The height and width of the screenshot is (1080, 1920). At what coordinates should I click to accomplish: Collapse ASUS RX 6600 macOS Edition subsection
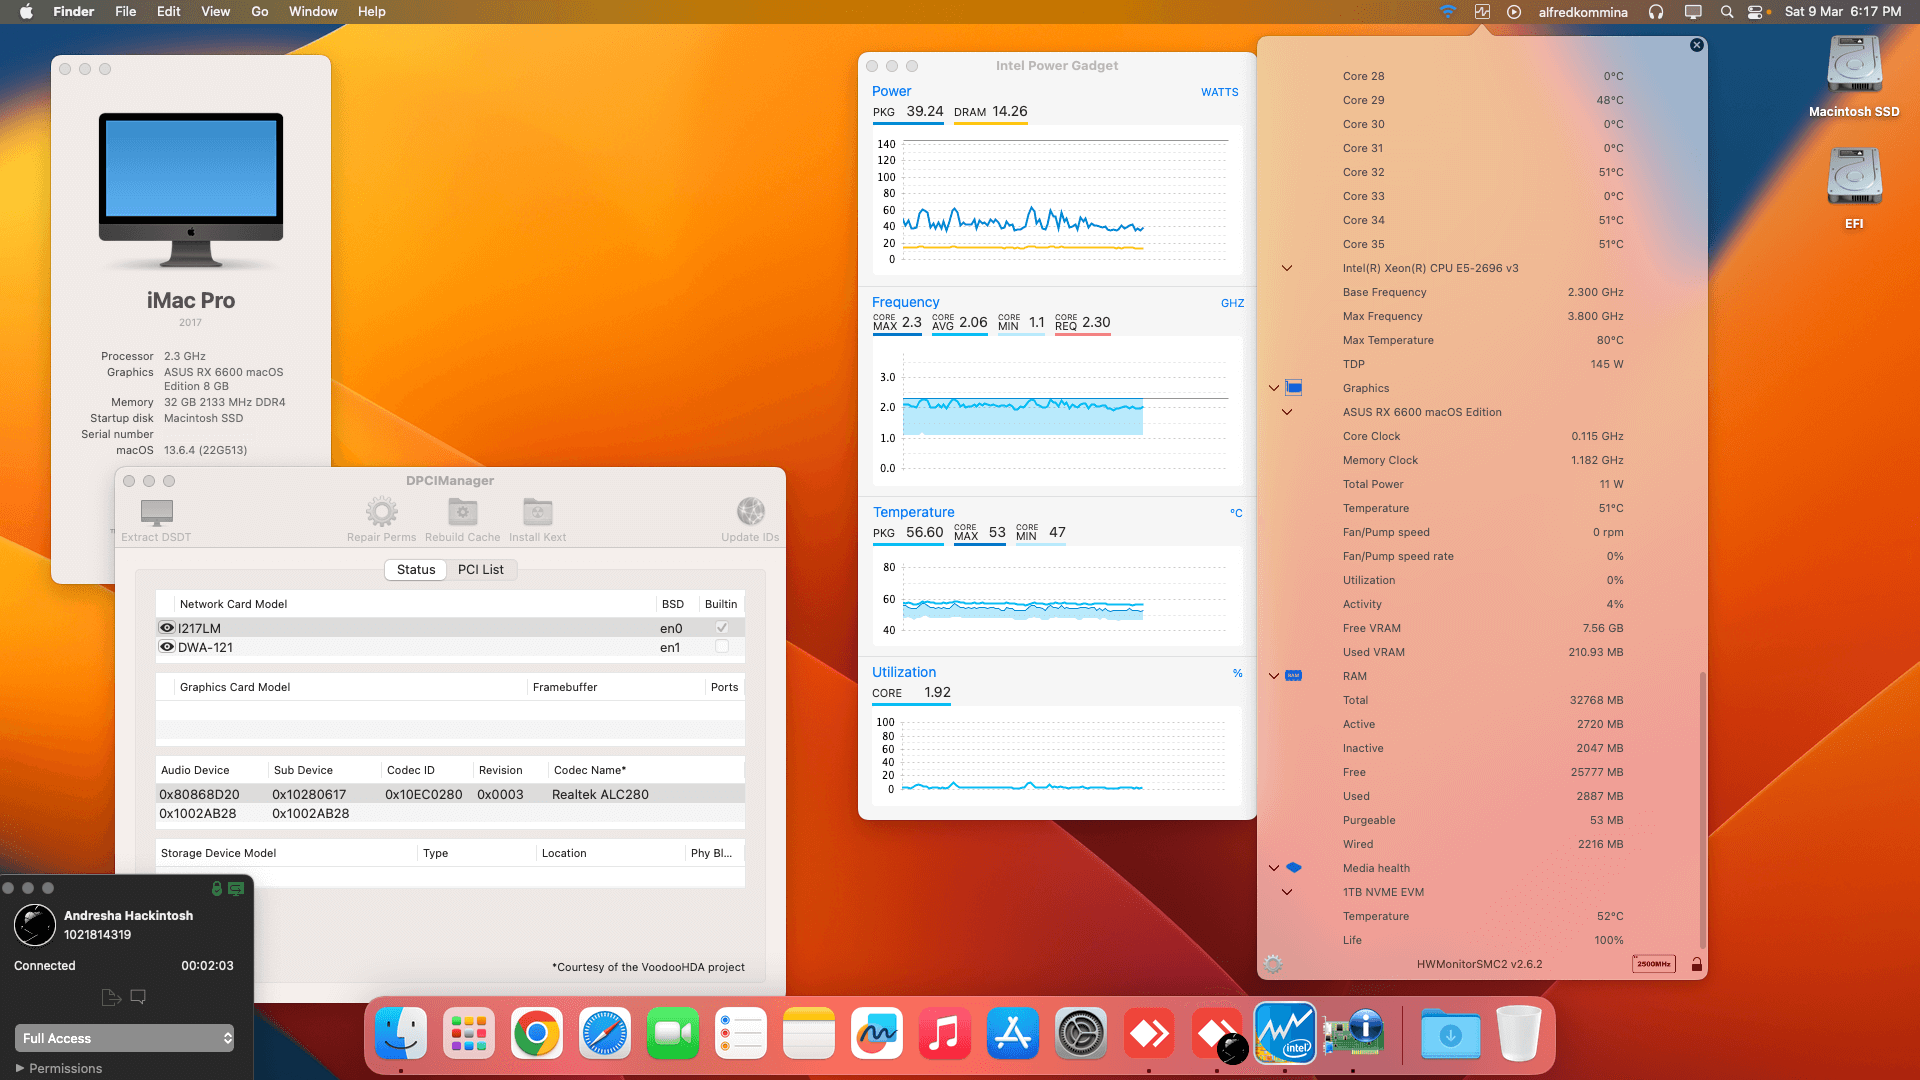(x=1287, y=412)
